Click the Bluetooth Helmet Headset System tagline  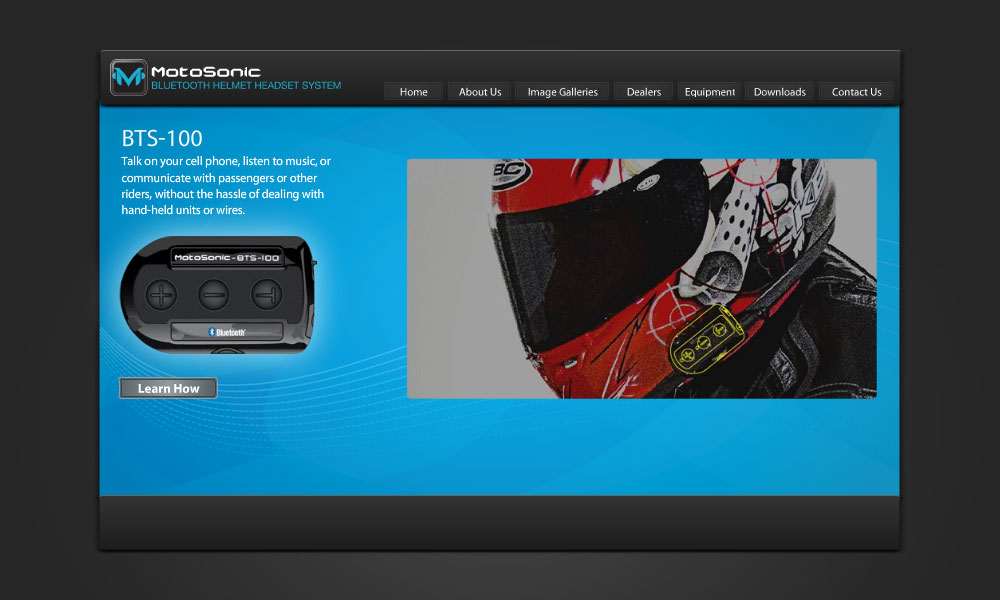(246, 85)
